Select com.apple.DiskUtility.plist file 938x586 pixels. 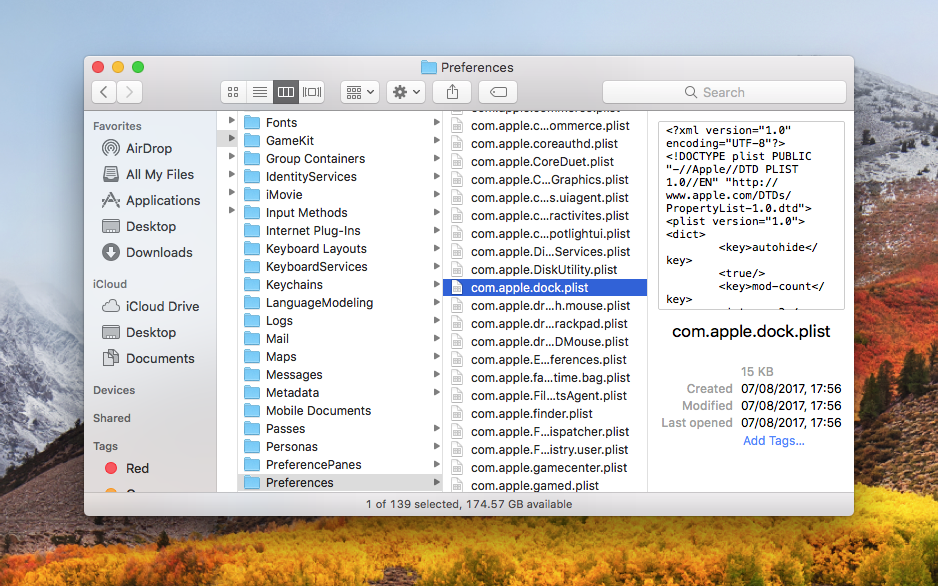pyautogui.click(x=545, y=270)
